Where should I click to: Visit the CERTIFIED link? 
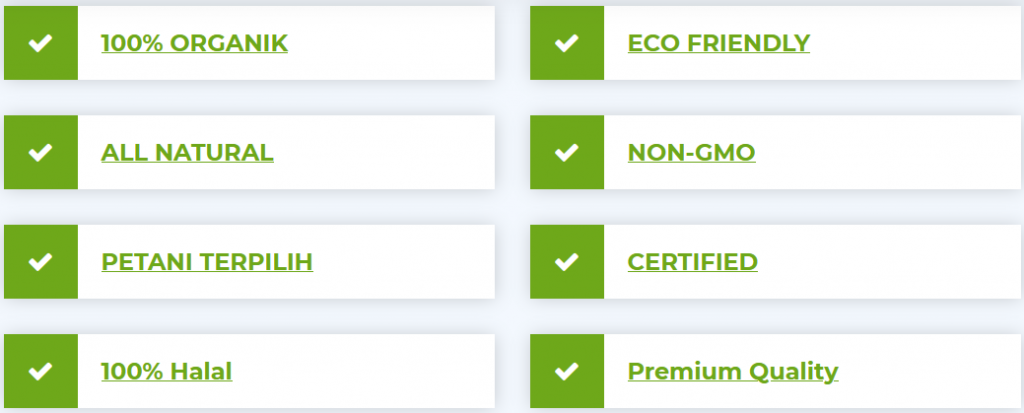(692, 262)
